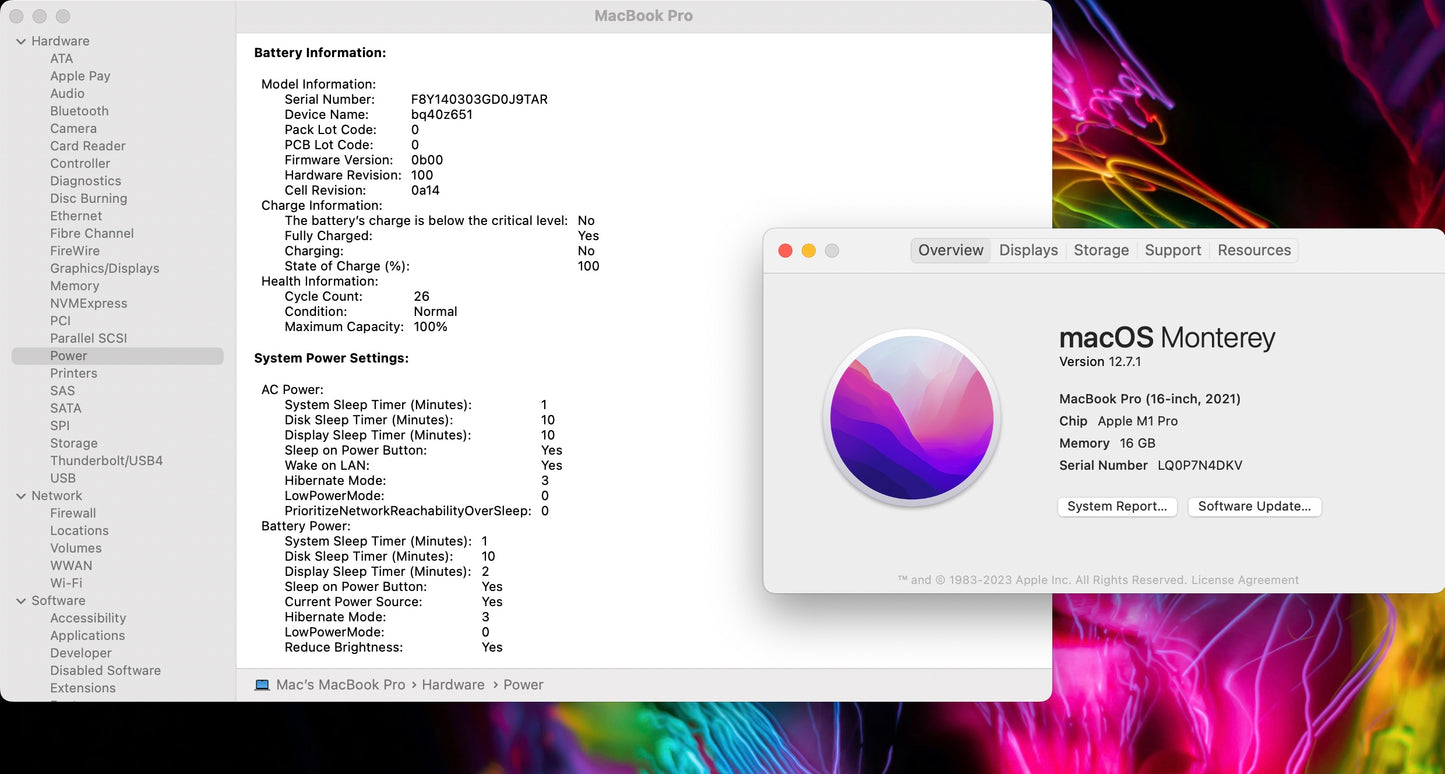Click the Cycle Count value 26
Viewport: 1445px width, 774px height.
coord(421,296)
